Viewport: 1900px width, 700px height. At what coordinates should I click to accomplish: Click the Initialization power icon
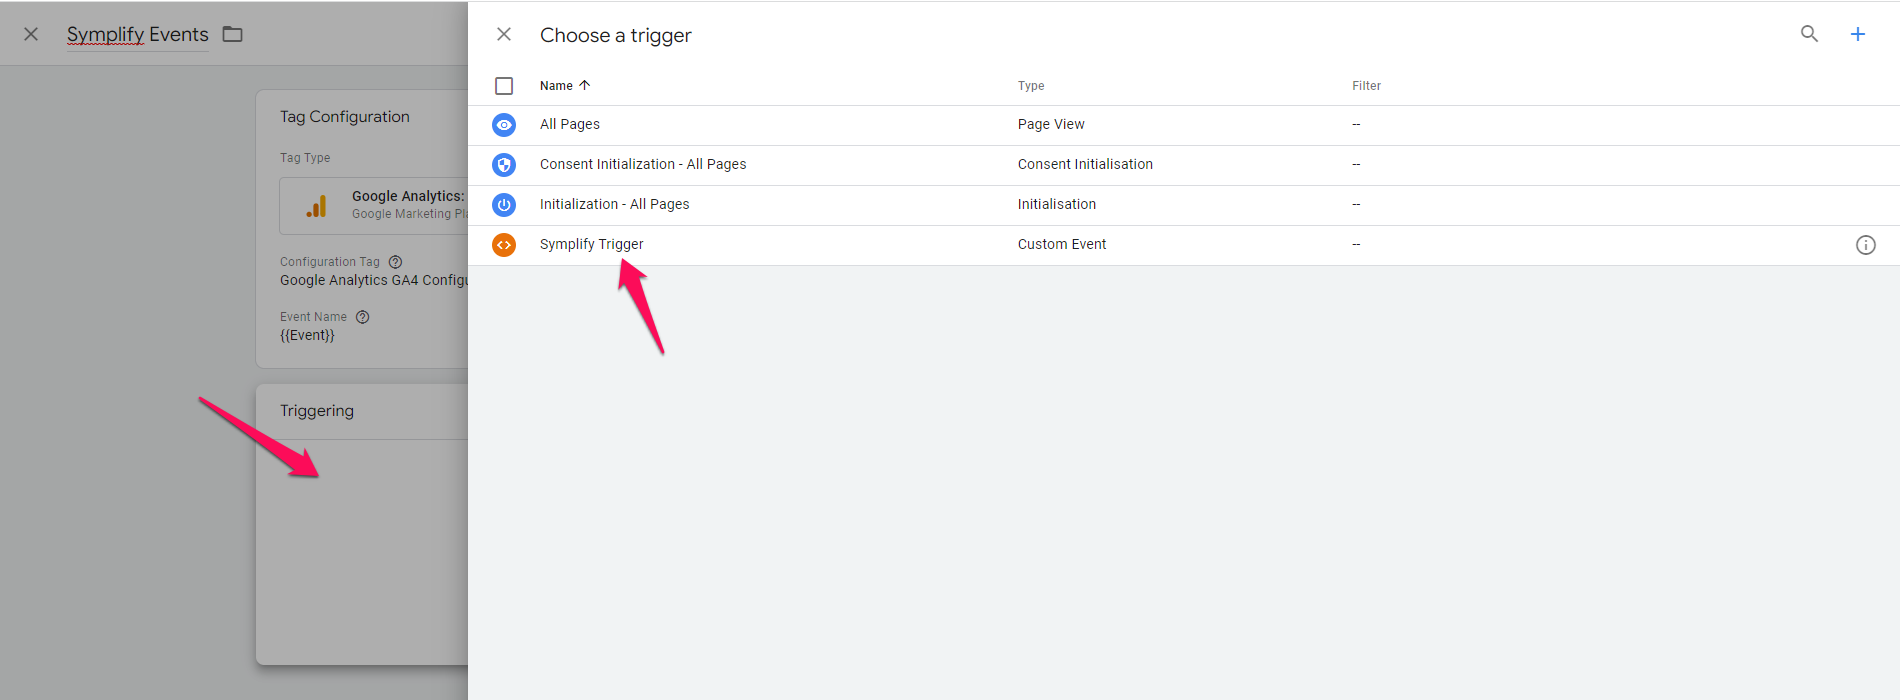(504, 205)
